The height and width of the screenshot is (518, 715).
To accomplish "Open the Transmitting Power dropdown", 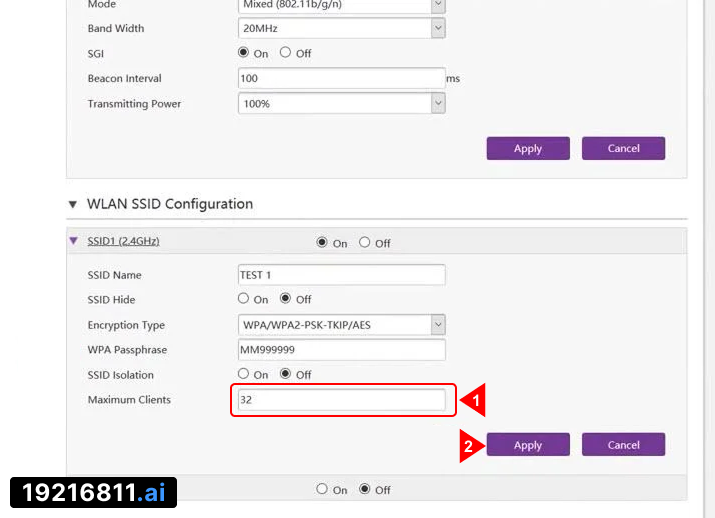I will pos(341,103).
